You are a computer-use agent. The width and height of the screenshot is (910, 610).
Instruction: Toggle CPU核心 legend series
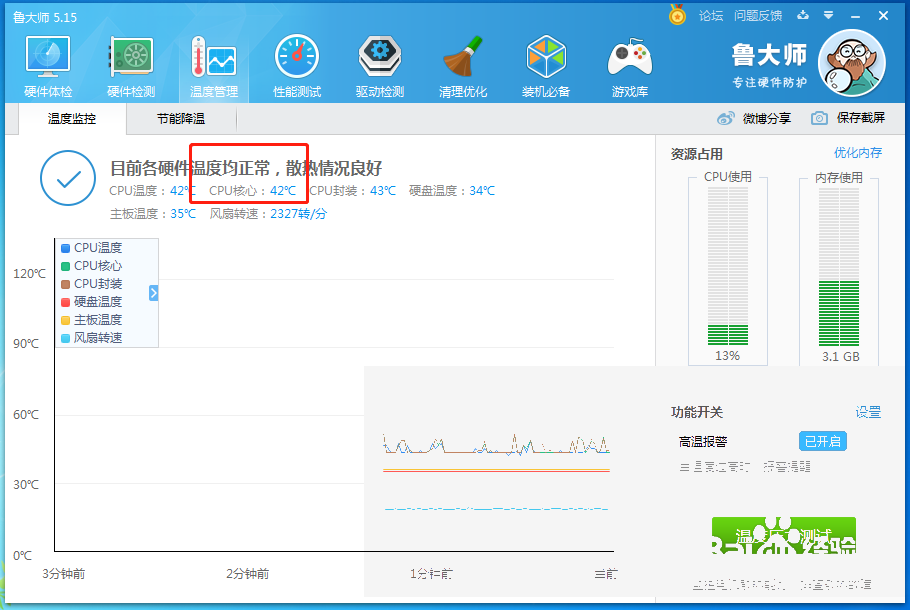click(92, 266)
